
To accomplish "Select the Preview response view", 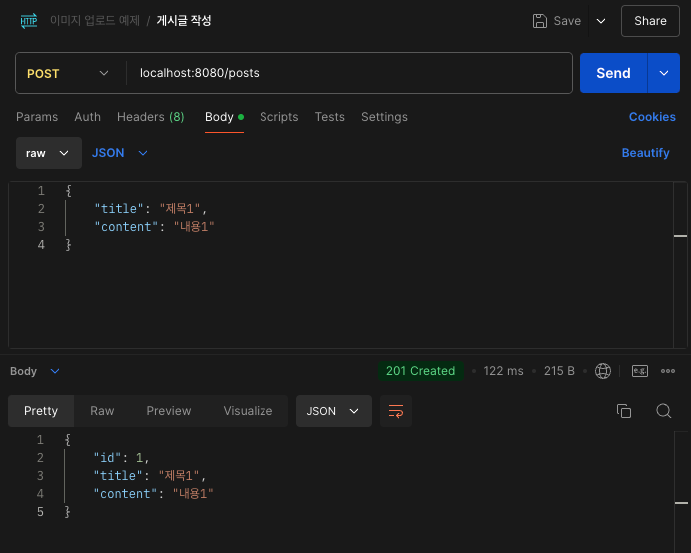I will tap(169, 411).
